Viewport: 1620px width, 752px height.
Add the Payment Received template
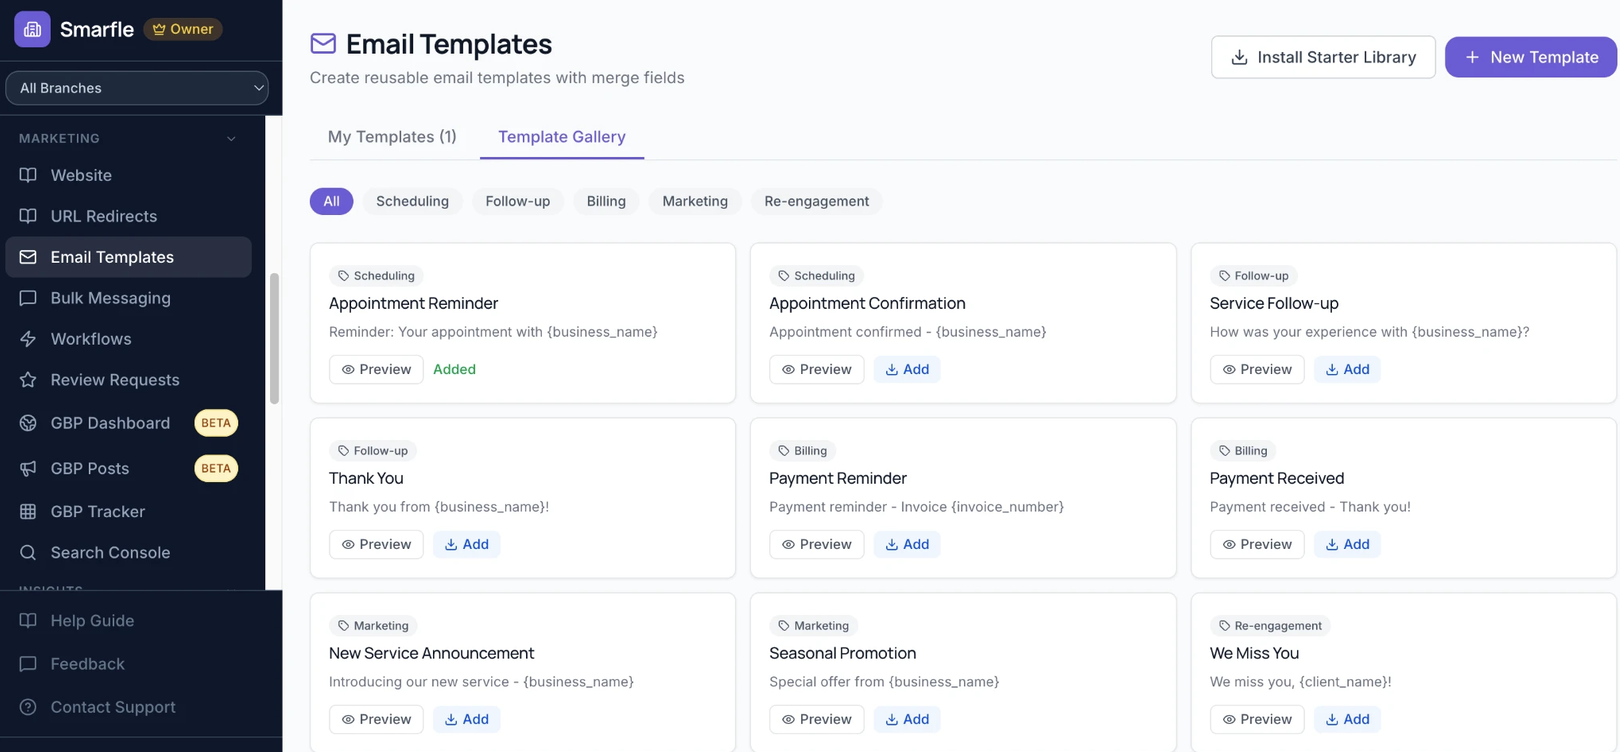(x=1347, y=544)
